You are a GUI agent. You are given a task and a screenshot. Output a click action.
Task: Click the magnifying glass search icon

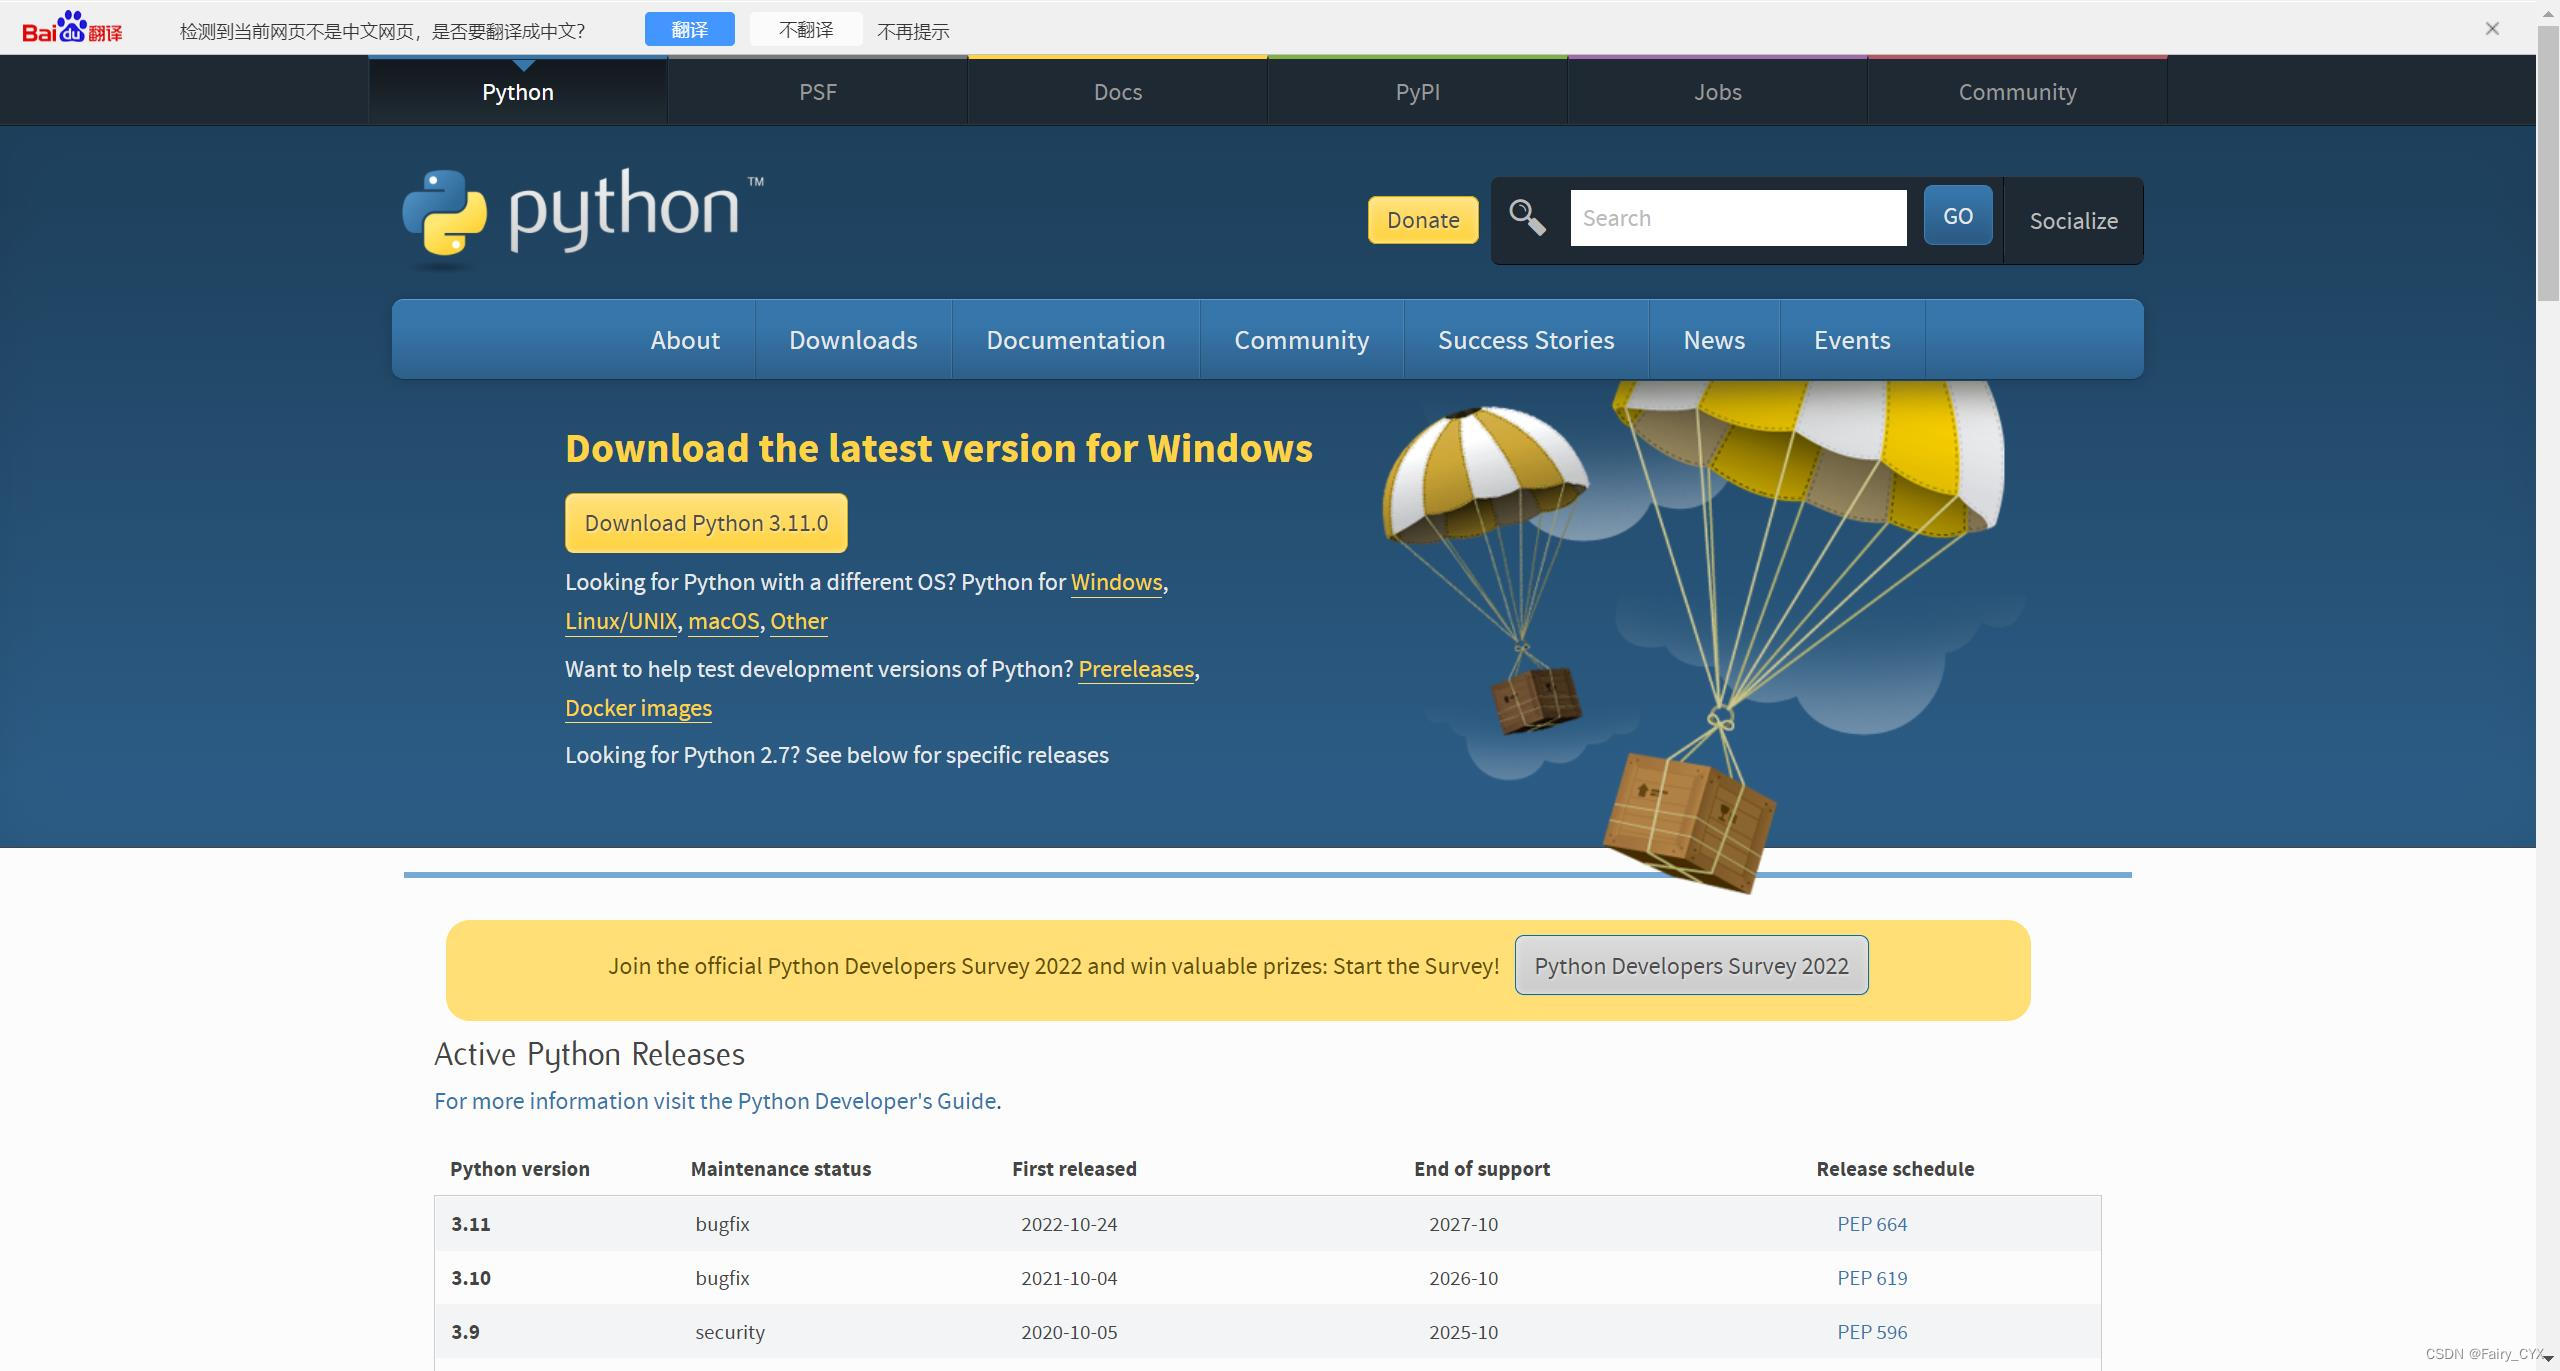(1527, 218)
